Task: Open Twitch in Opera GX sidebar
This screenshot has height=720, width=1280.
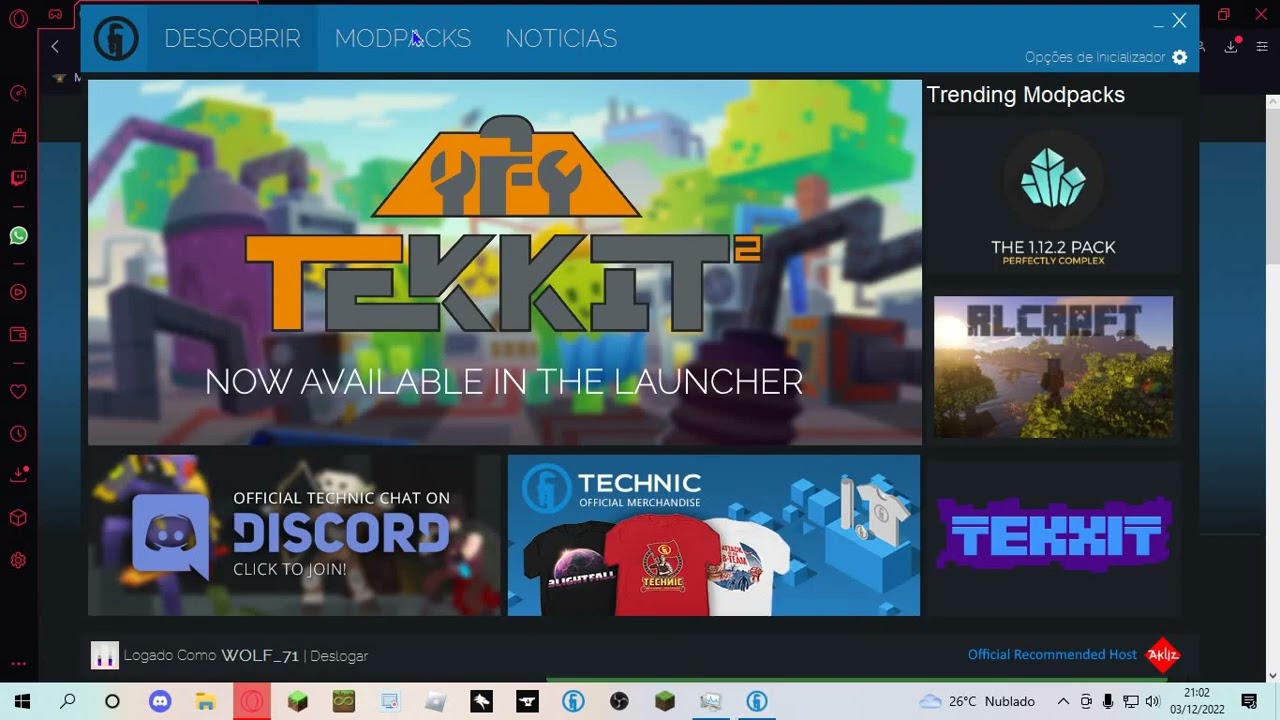Action: click(x=18, y=178)
